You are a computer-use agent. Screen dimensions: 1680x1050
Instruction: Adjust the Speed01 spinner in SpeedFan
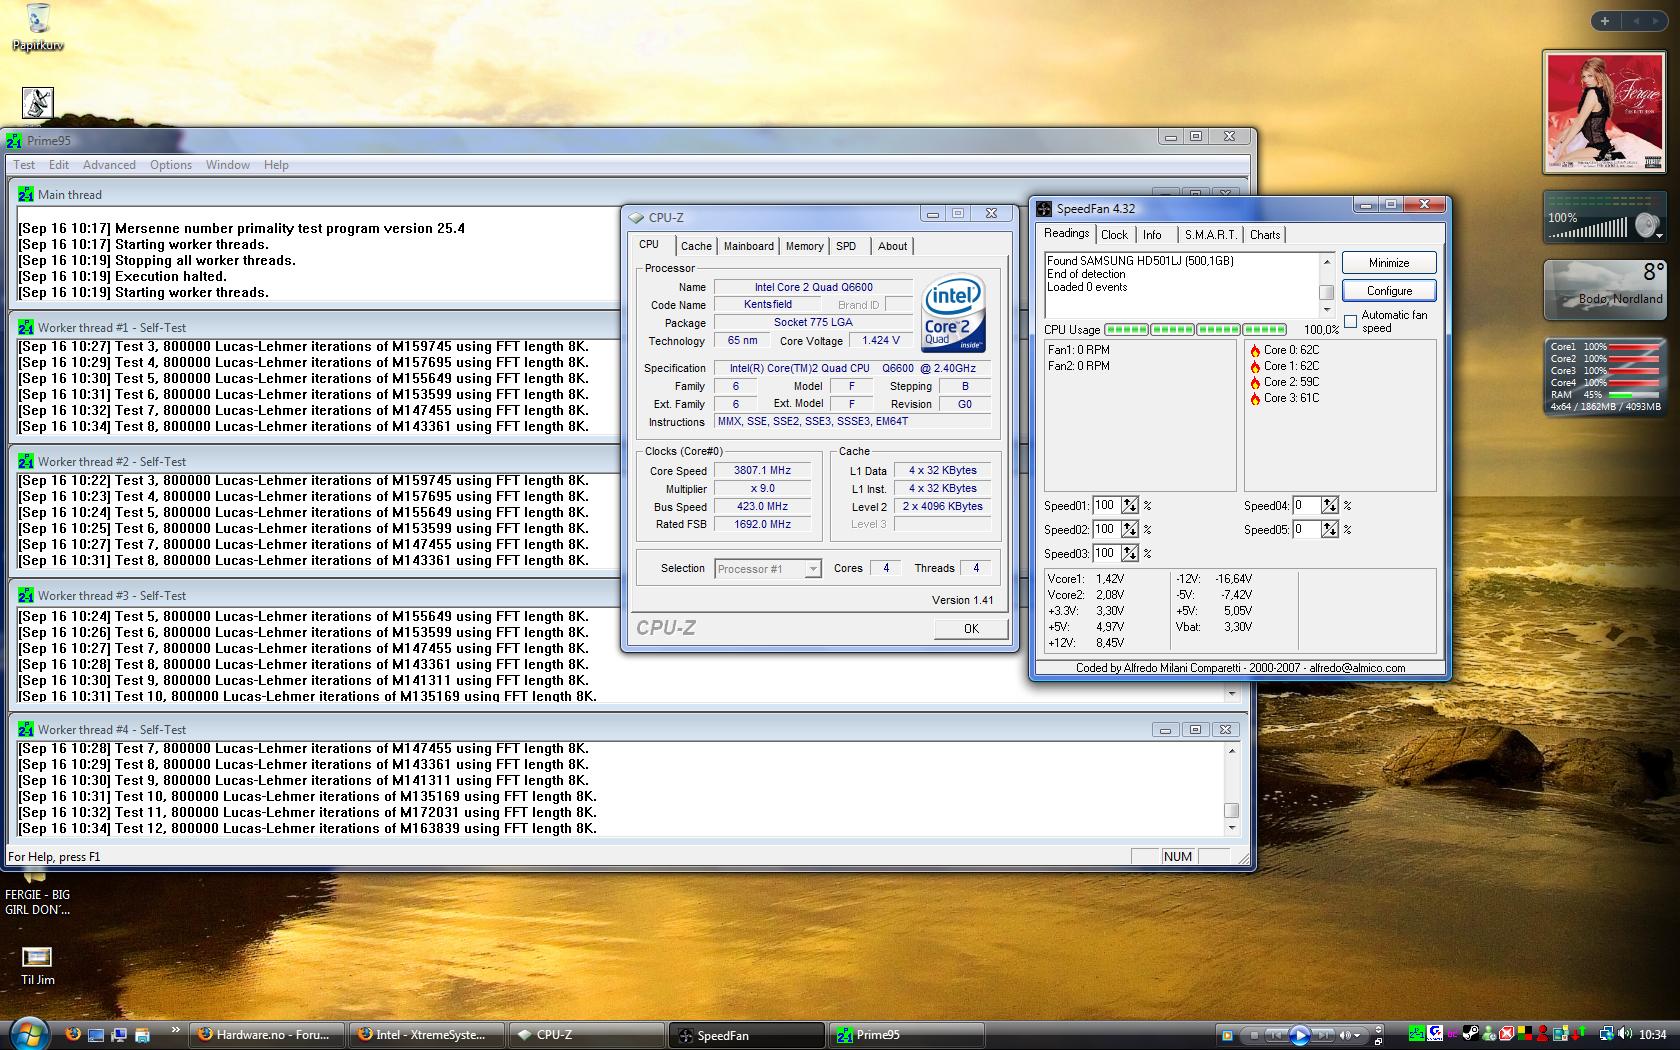coord(1130,506)
